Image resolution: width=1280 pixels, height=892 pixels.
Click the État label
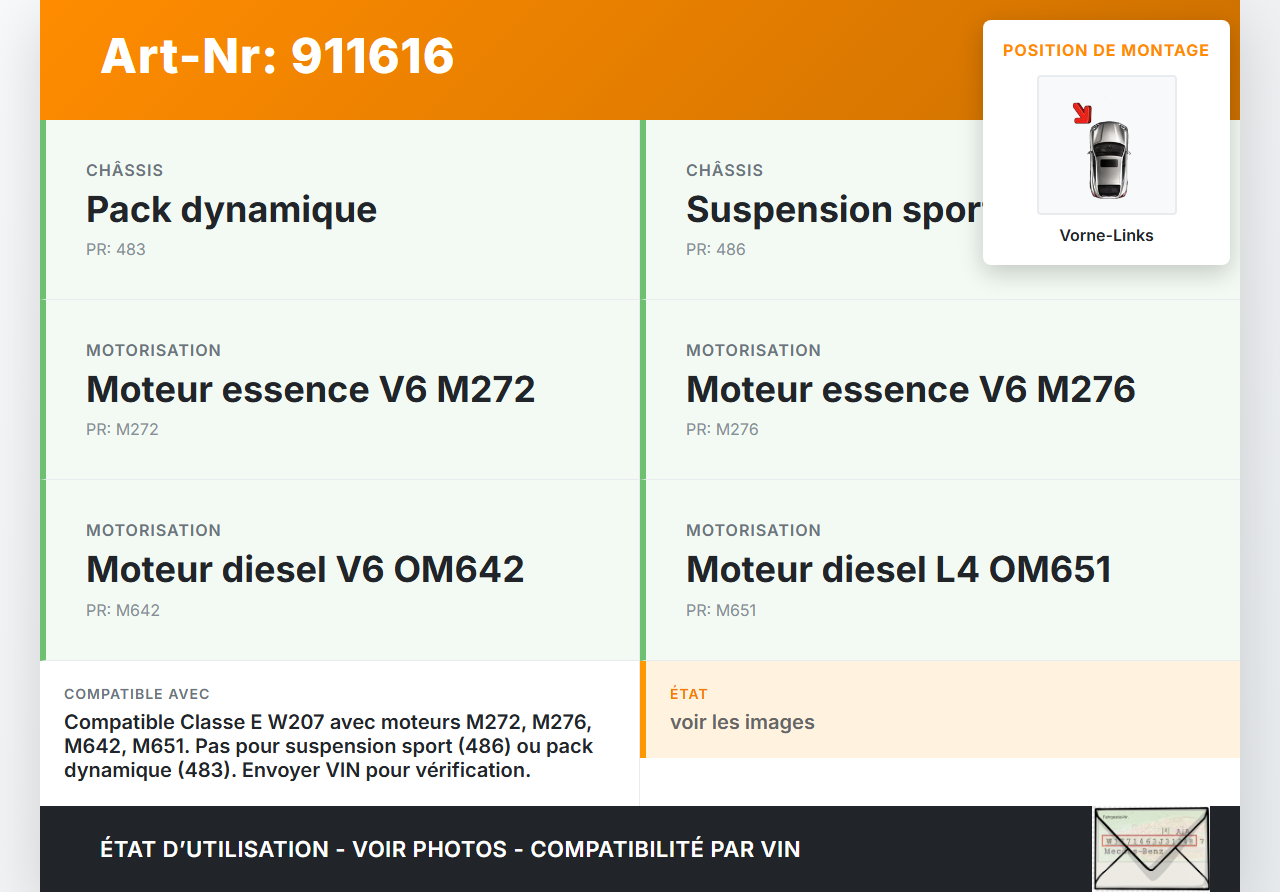[689, 694]
